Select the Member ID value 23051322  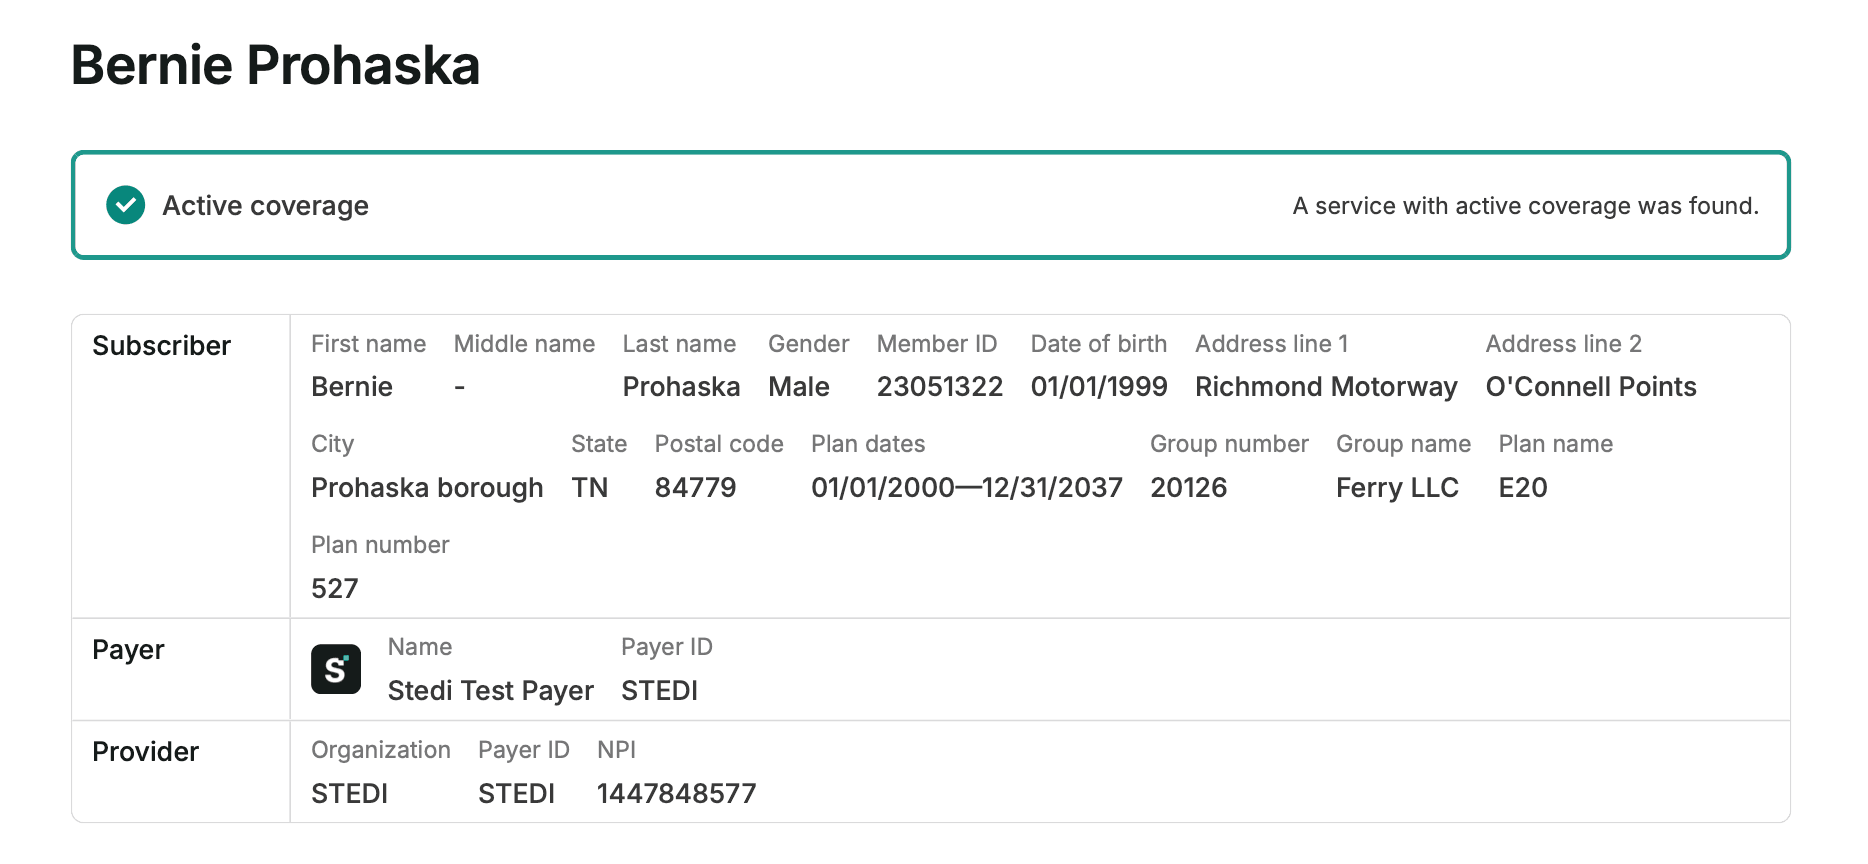pyautogui.click(x=939, y=387)
